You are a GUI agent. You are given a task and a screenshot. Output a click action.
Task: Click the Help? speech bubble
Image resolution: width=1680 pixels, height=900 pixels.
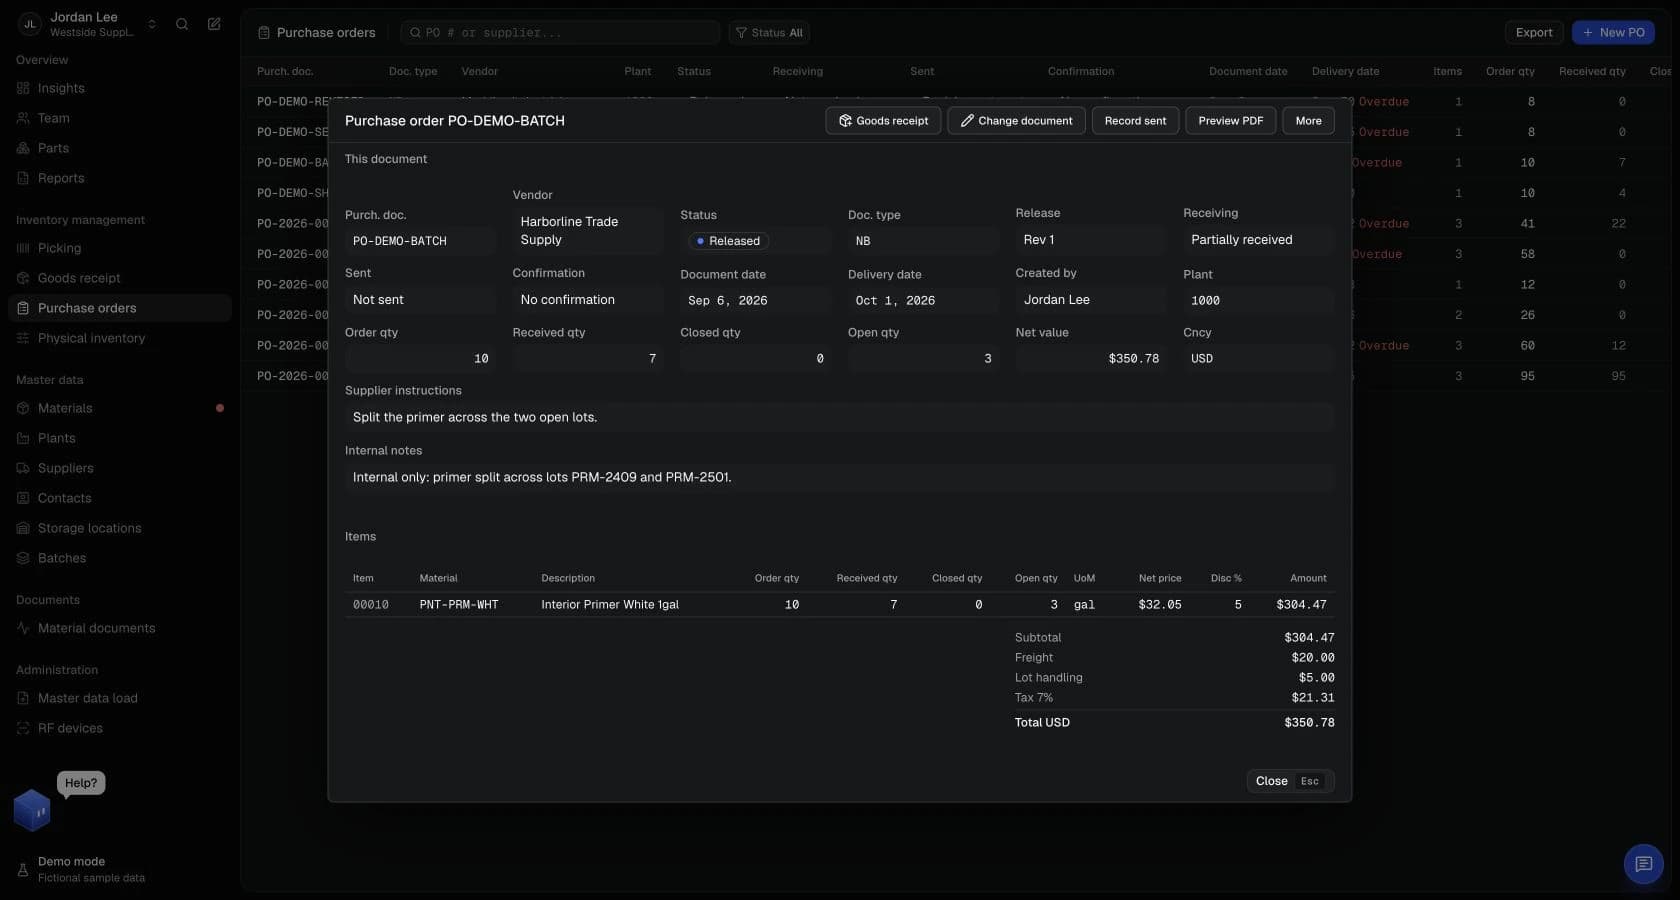[x=81, y=783]
